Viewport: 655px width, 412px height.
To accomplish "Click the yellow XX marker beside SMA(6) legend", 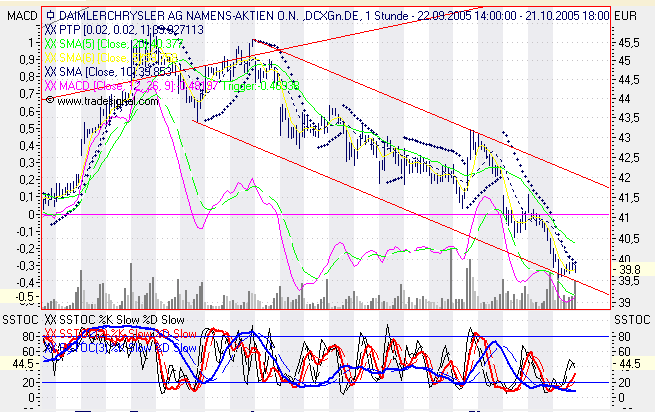I will [51, 58].
